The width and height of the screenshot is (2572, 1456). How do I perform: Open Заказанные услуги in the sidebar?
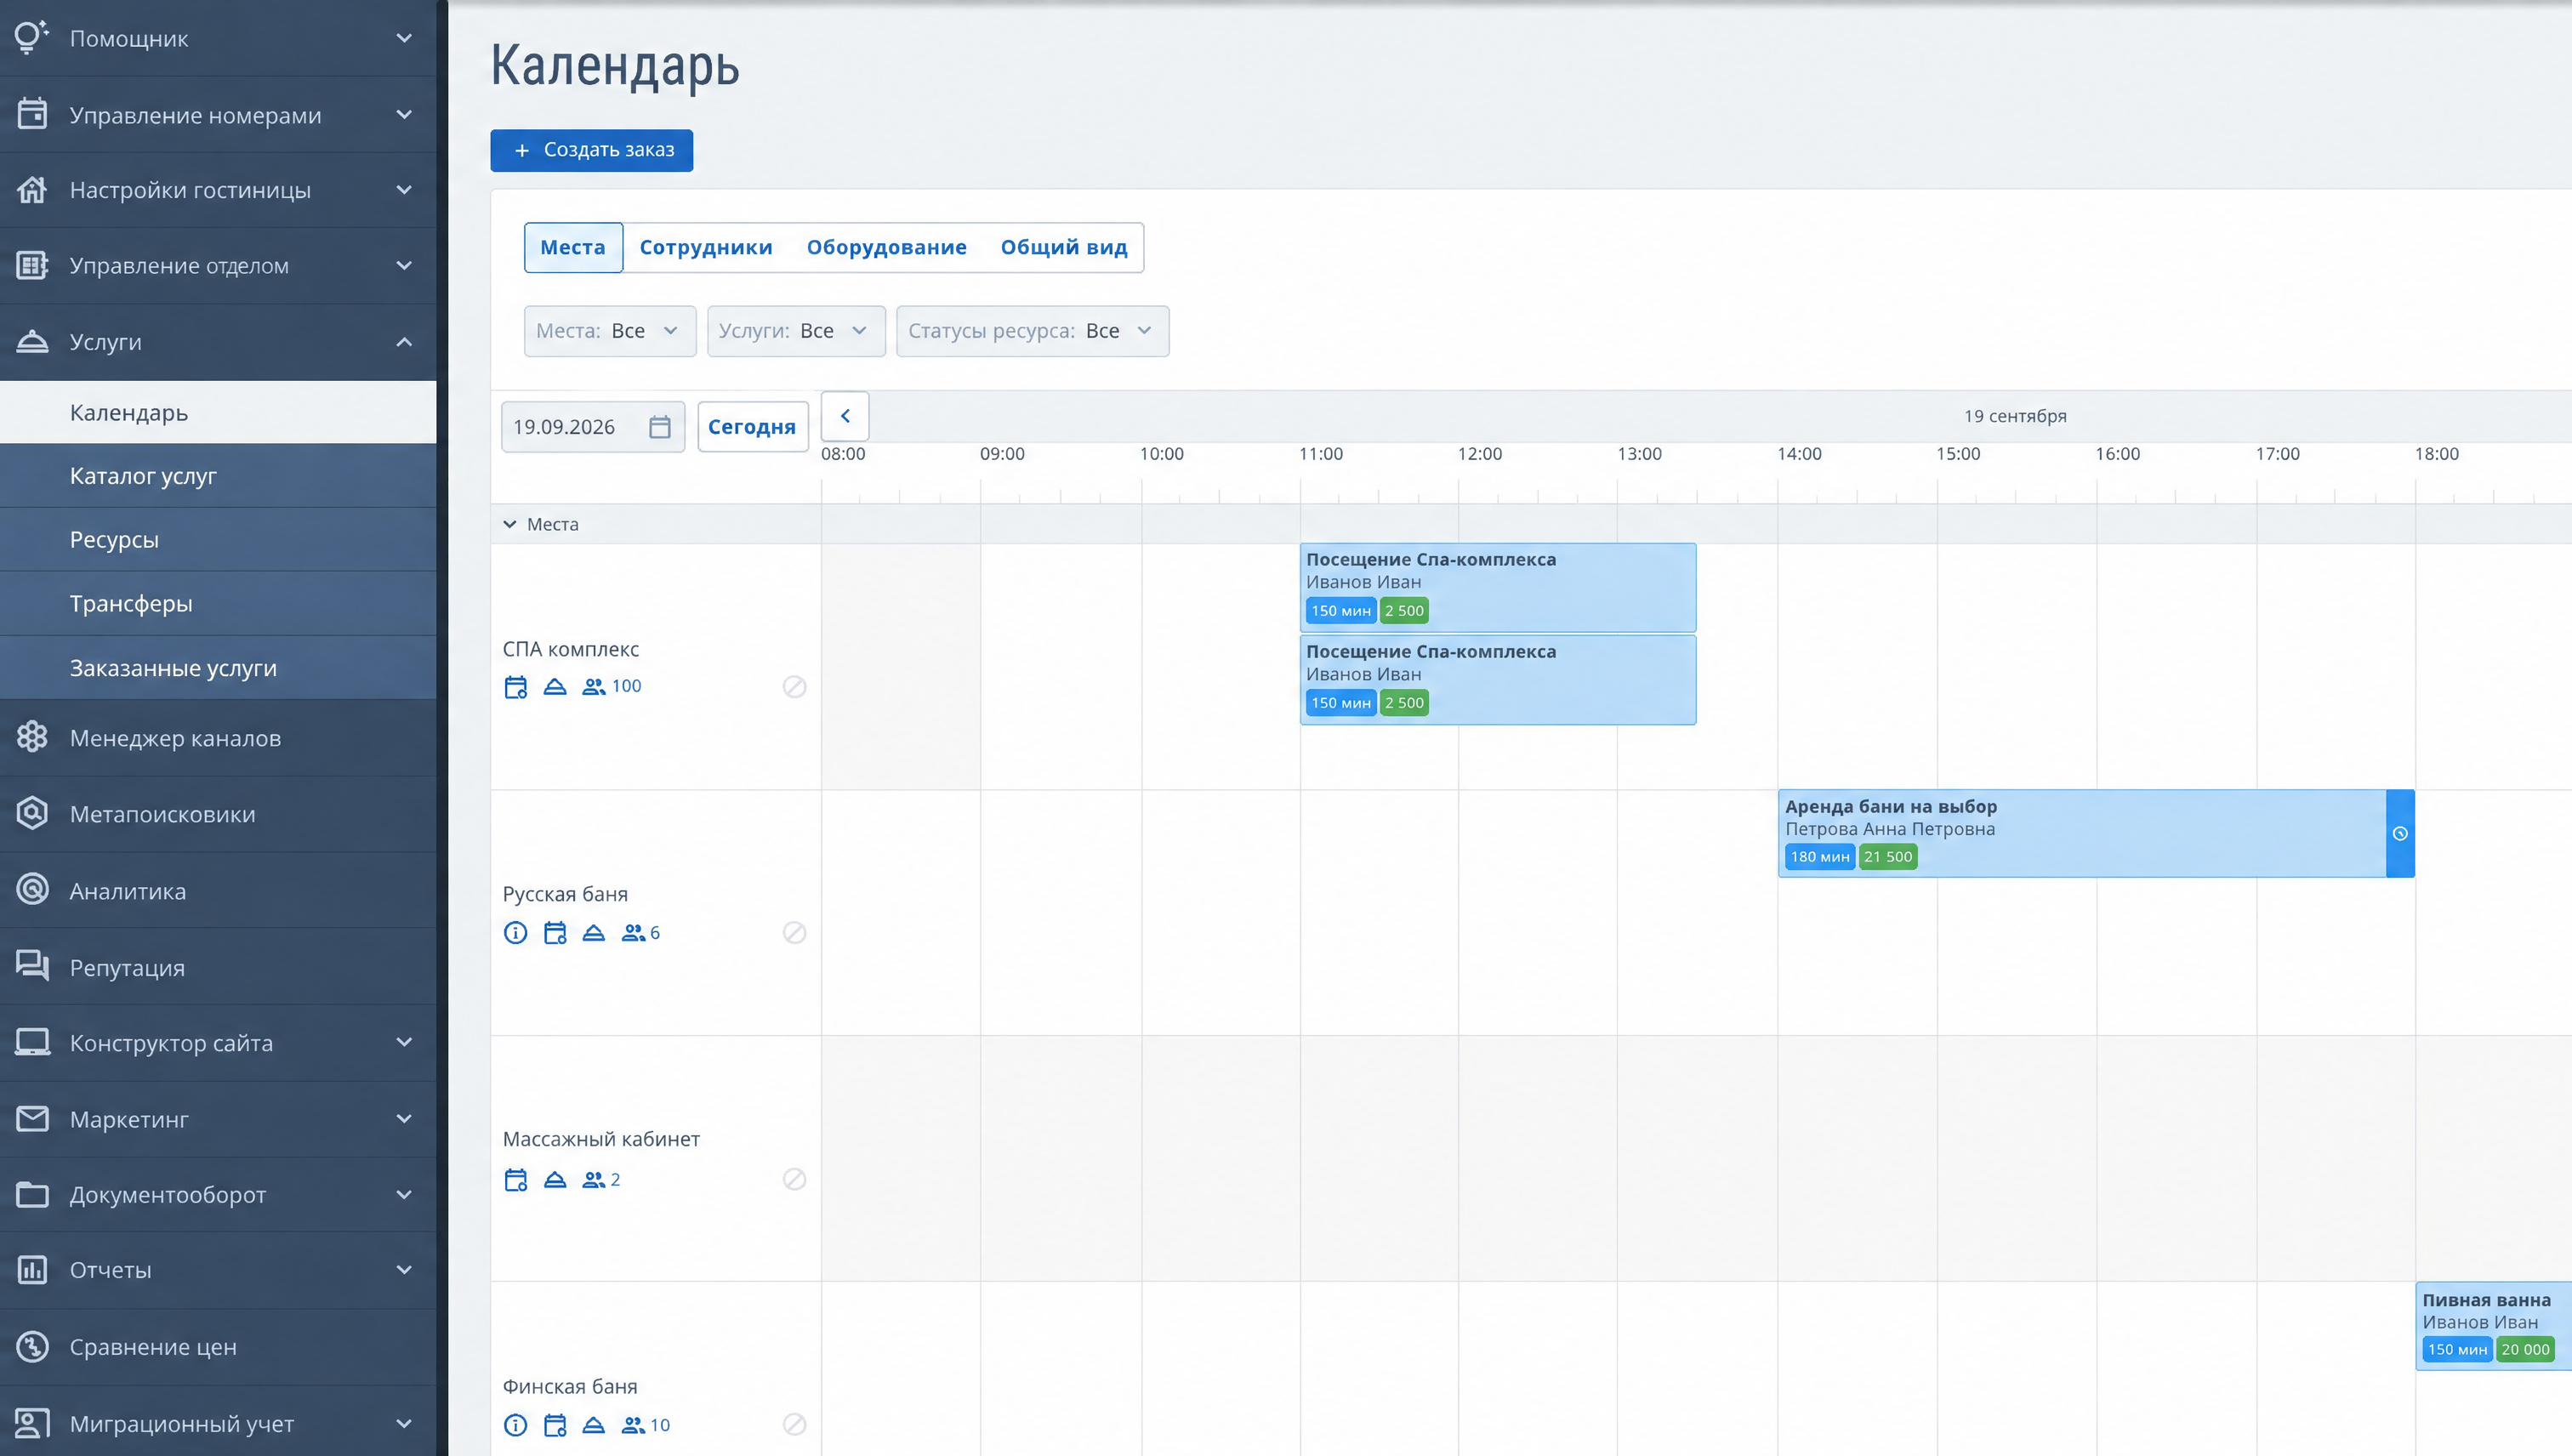(x=218, y=668)
